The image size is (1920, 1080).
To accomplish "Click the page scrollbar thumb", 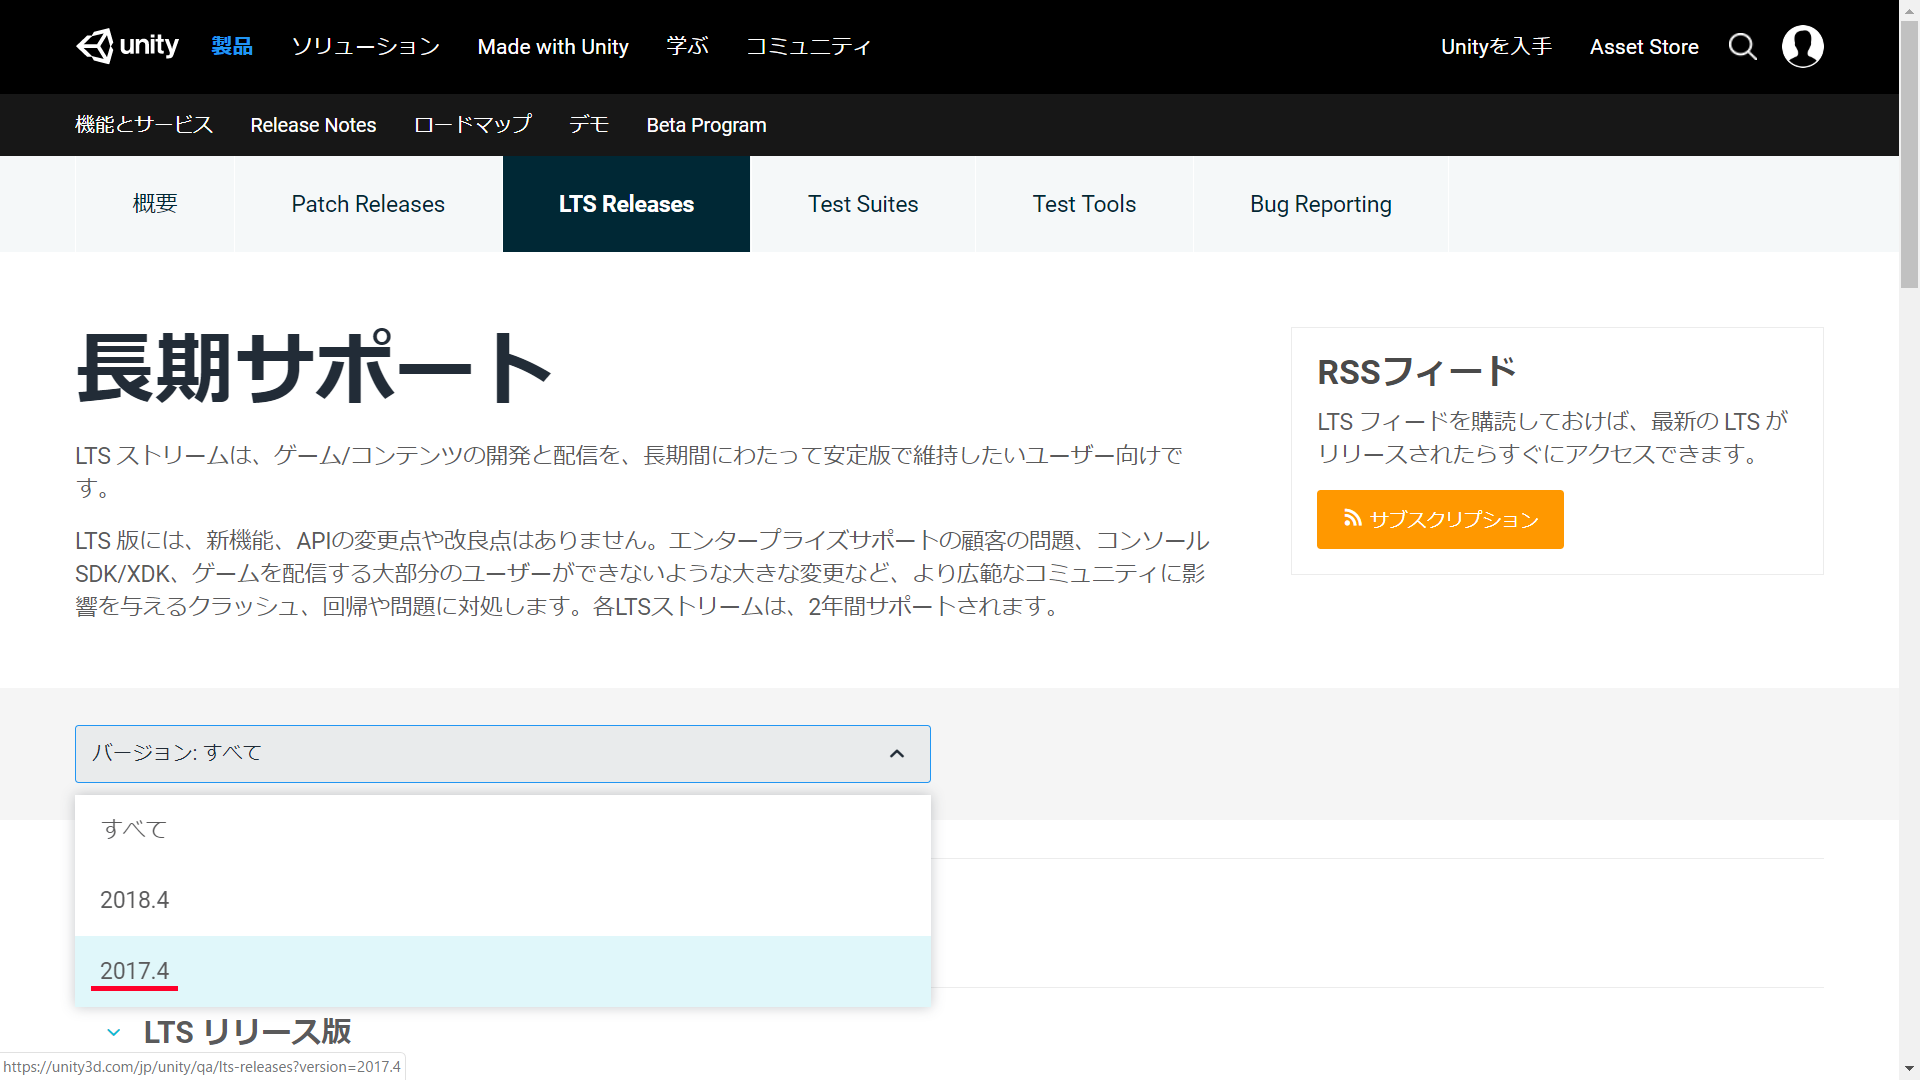I will tap(1909, 155).
